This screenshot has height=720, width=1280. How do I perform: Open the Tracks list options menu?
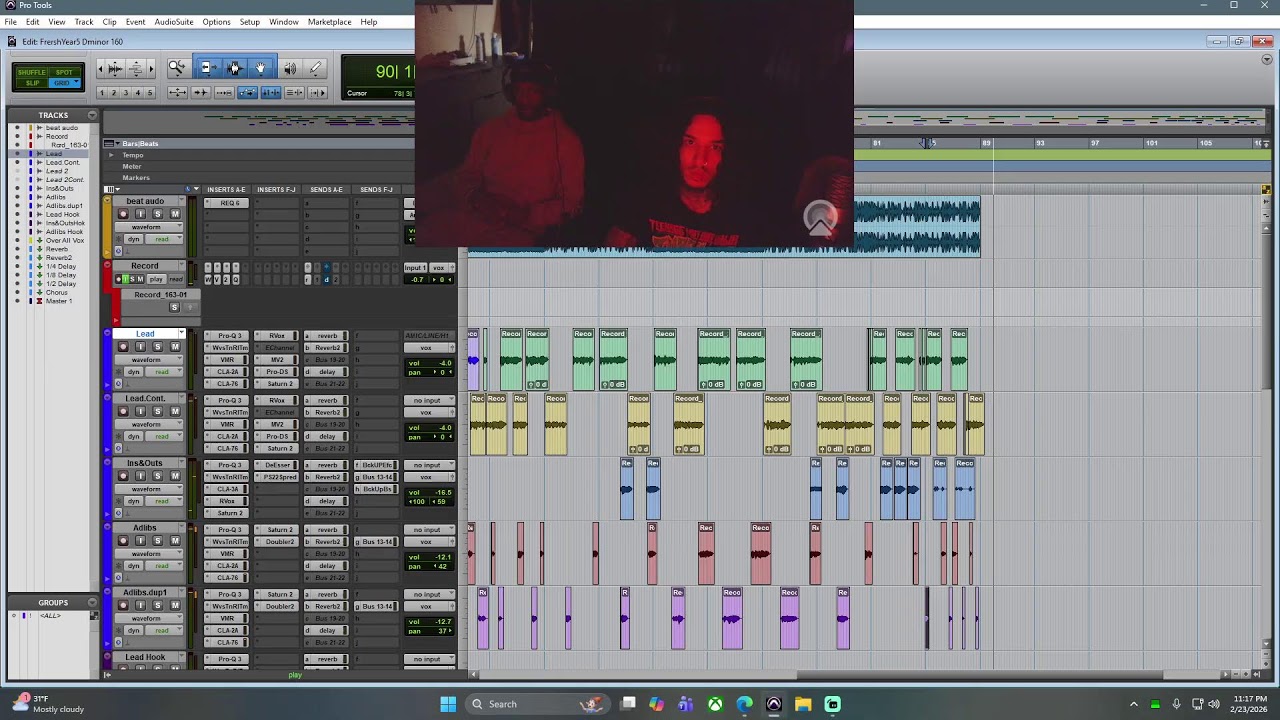(x=92, y=115)
